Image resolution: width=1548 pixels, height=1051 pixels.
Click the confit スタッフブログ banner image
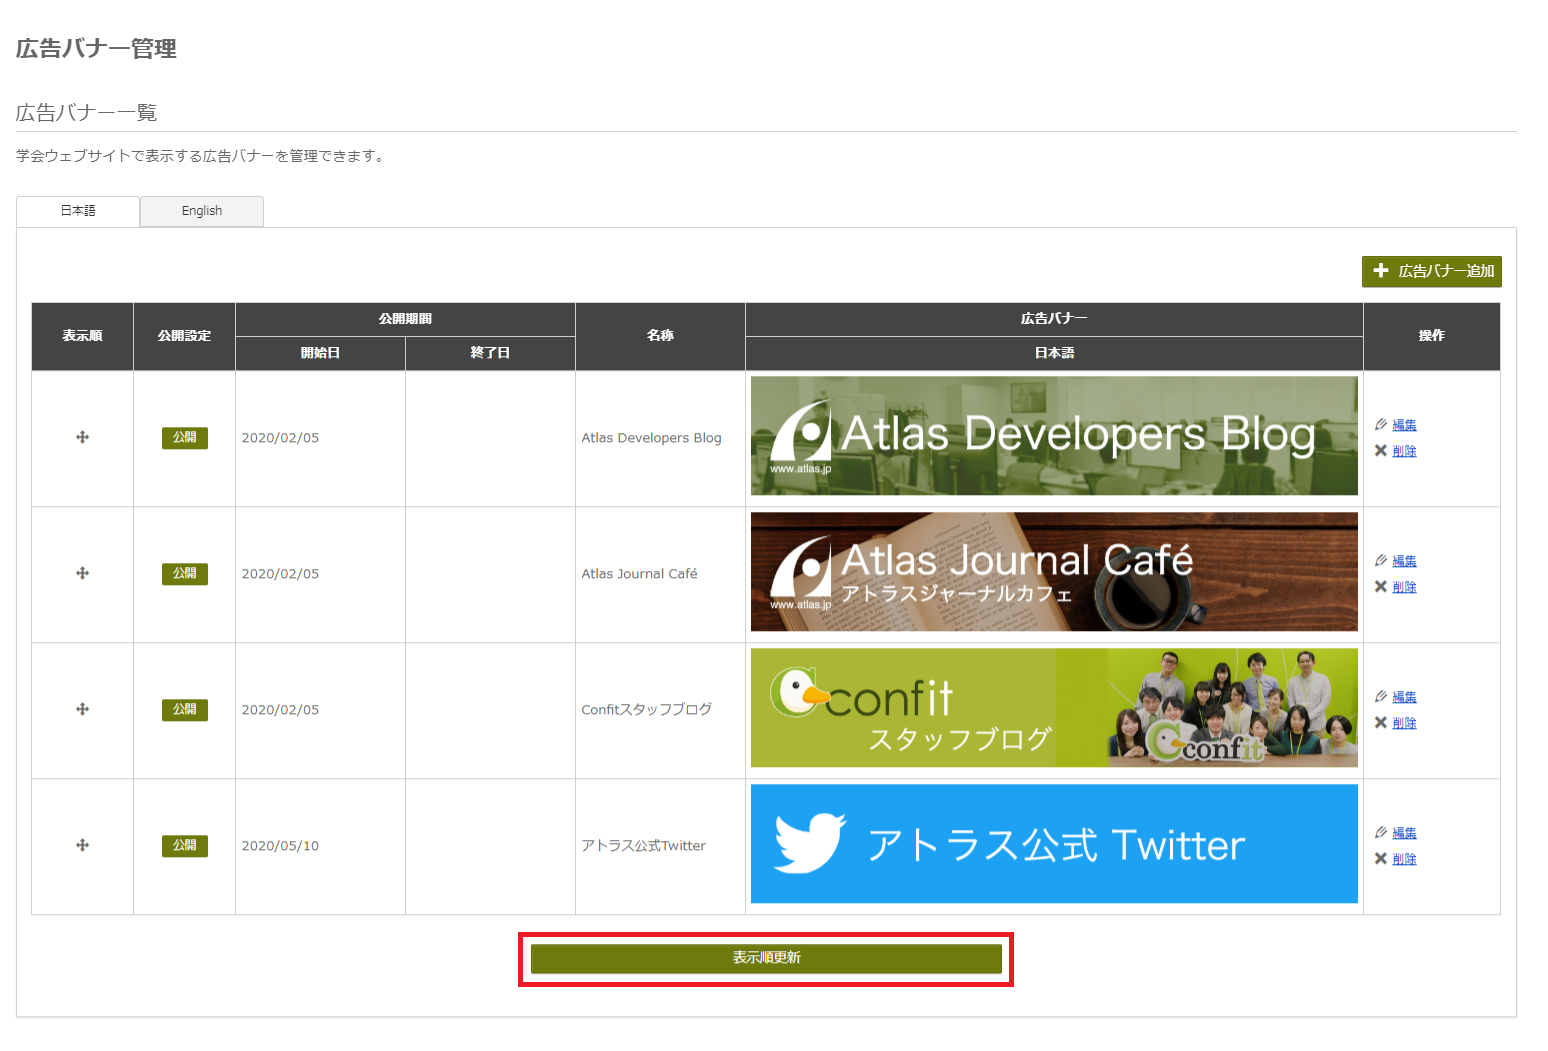[1054, 708]
